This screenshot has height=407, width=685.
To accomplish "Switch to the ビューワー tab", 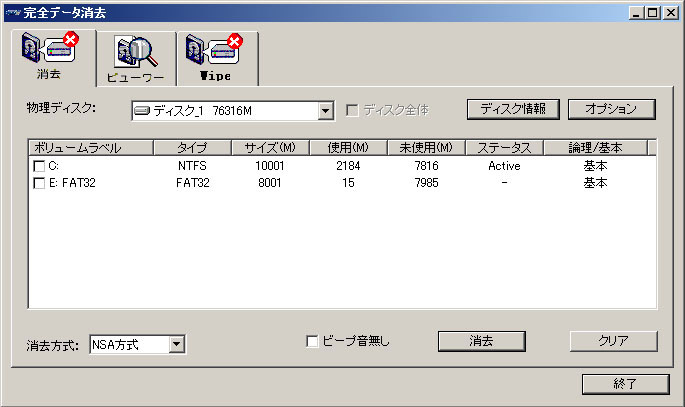I will point(136,59).
